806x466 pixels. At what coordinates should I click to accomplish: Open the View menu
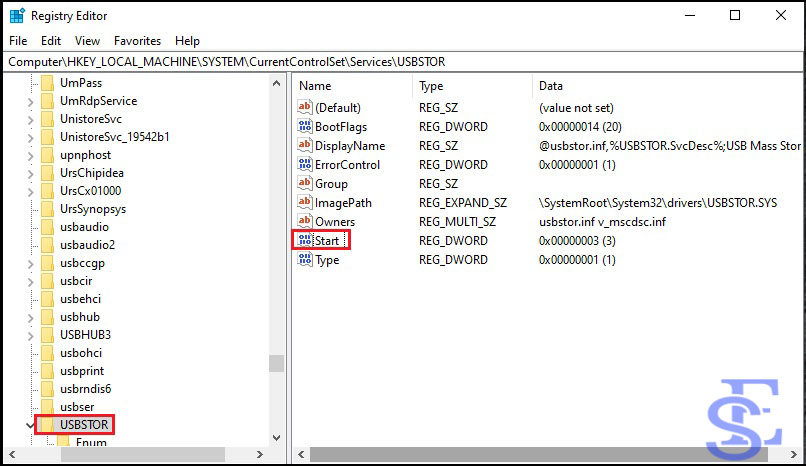click(87, 41)
